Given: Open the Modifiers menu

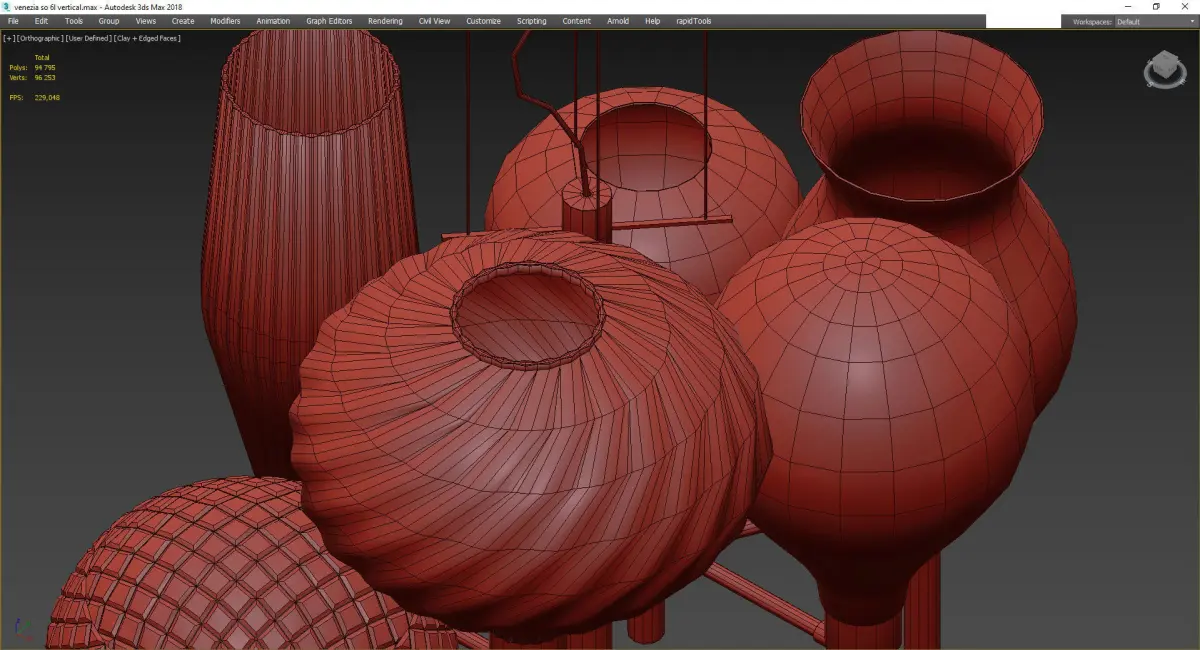Looking at the screenshot, I should tap(225, 21).
